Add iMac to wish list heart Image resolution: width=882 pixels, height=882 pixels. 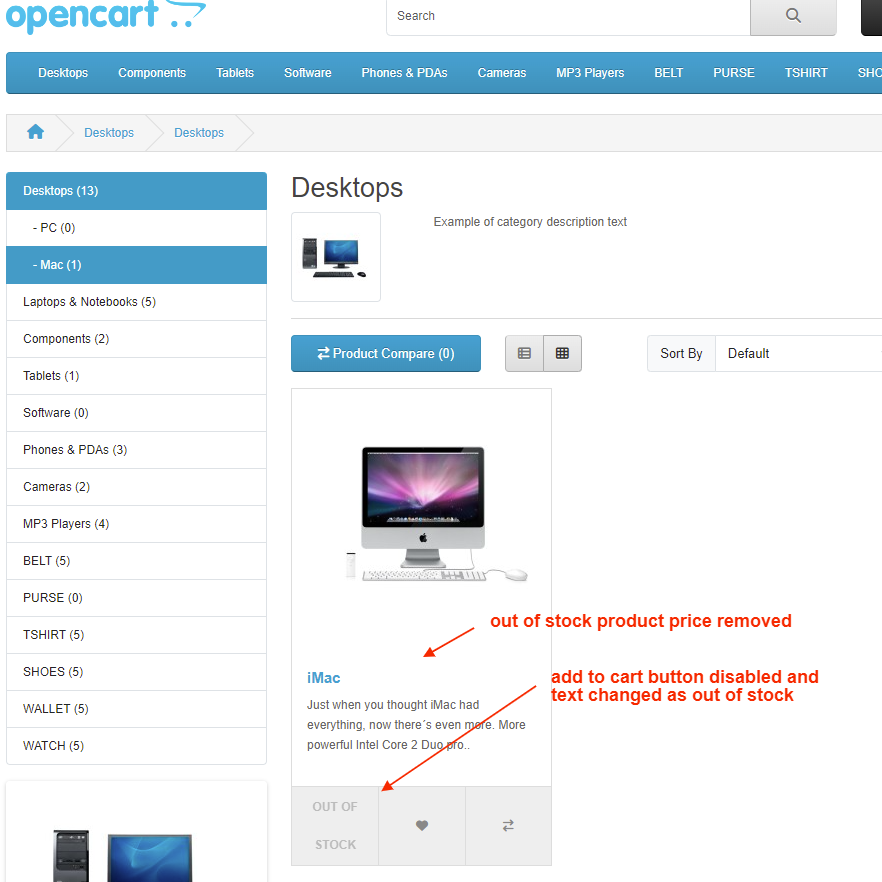(422, 825)
